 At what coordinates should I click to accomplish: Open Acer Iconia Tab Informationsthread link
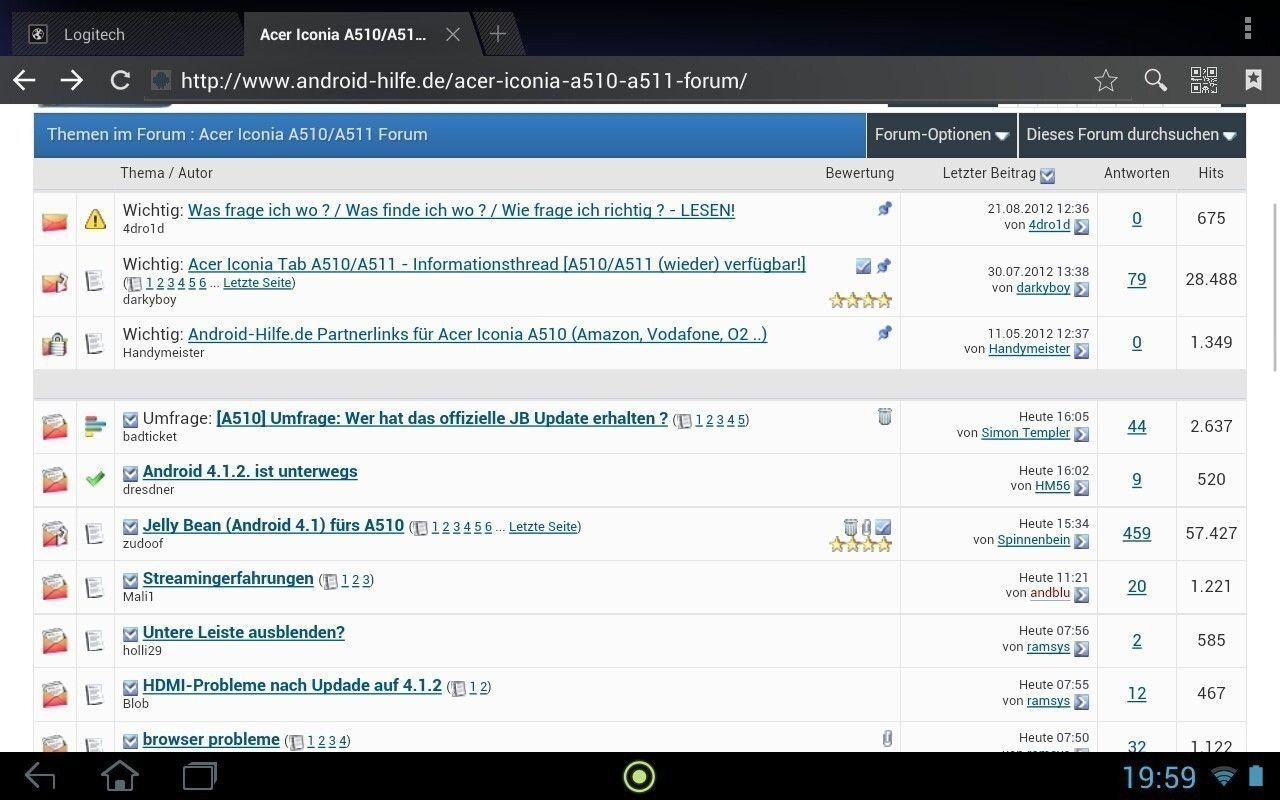pyautogui.click(x=497, y=264)
